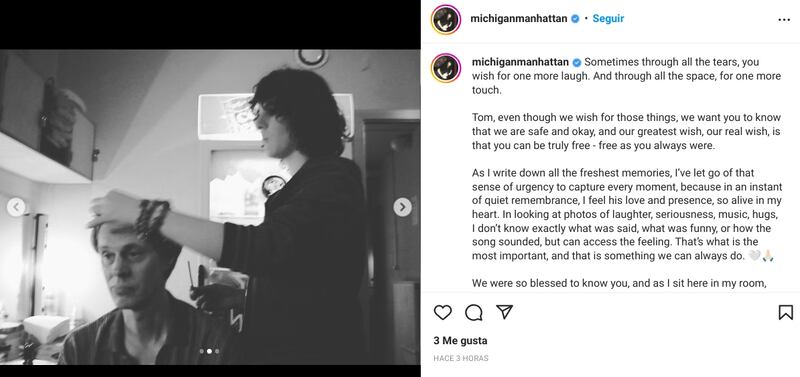Go to previous photo with left arrow
This screenshot has height=377, width=800.
[16, 207]
